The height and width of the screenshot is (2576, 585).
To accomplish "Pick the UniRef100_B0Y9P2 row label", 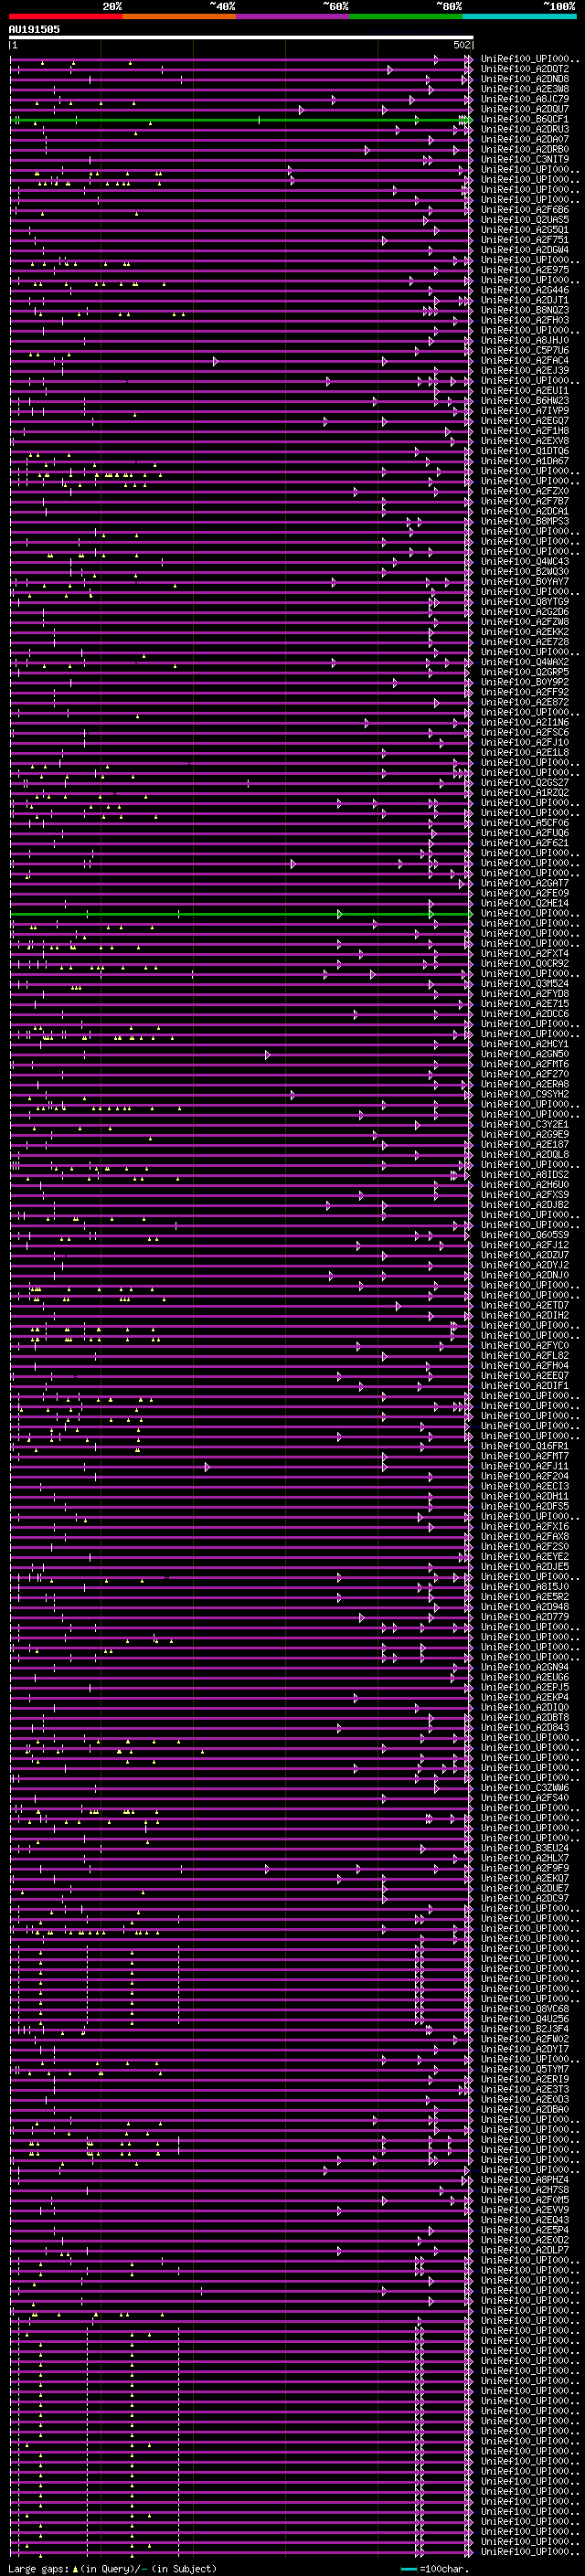I will (525, 682).
